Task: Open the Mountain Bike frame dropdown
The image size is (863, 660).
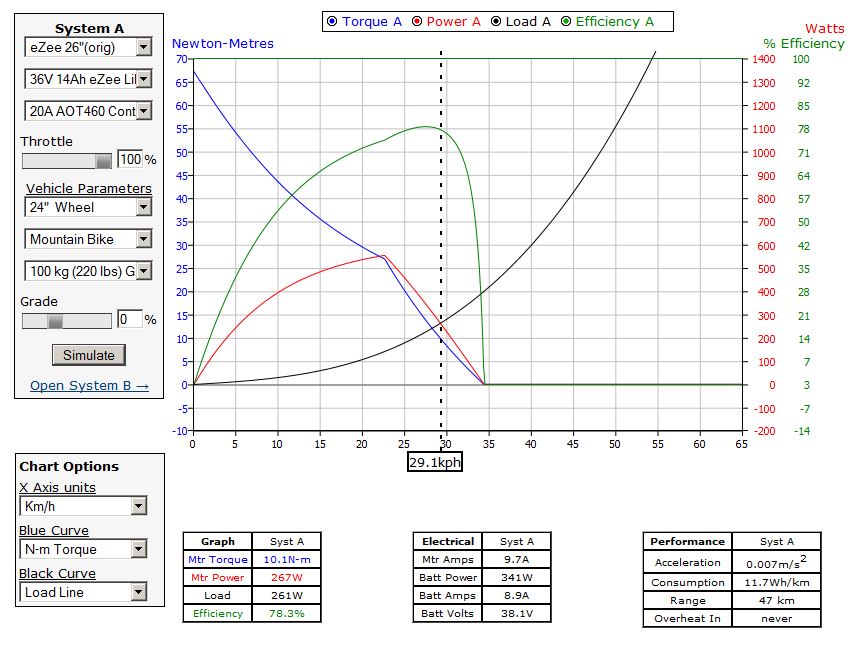Action: click(88, 239)
